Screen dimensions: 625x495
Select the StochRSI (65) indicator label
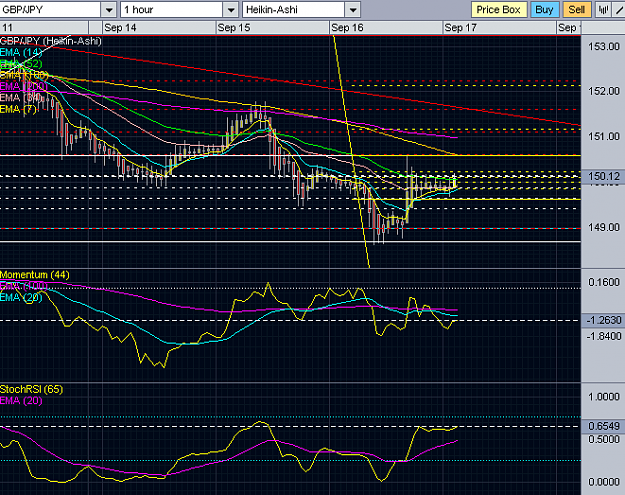point(31,389)
